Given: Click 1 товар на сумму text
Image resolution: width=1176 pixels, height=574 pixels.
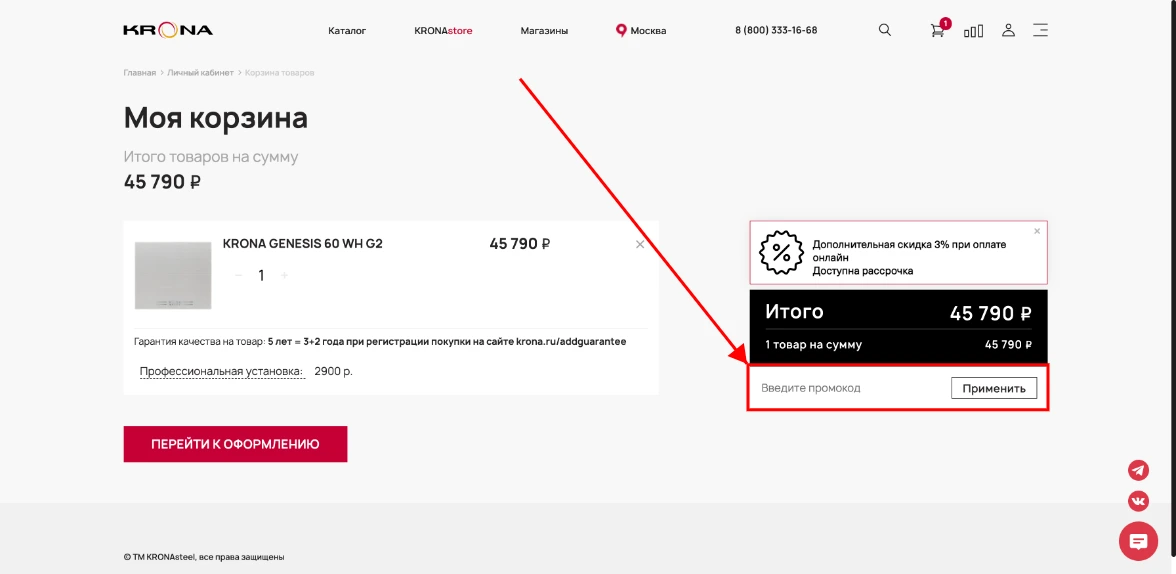Looking at the screenshot, I should point(814,345).
